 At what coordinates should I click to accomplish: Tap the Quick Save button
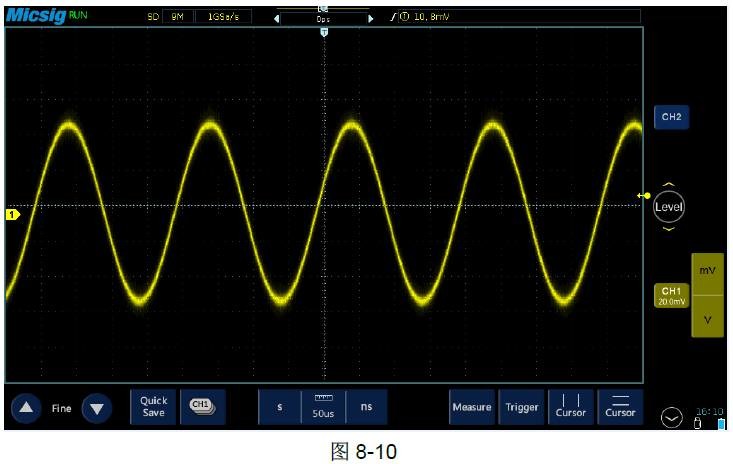[153, 407]
